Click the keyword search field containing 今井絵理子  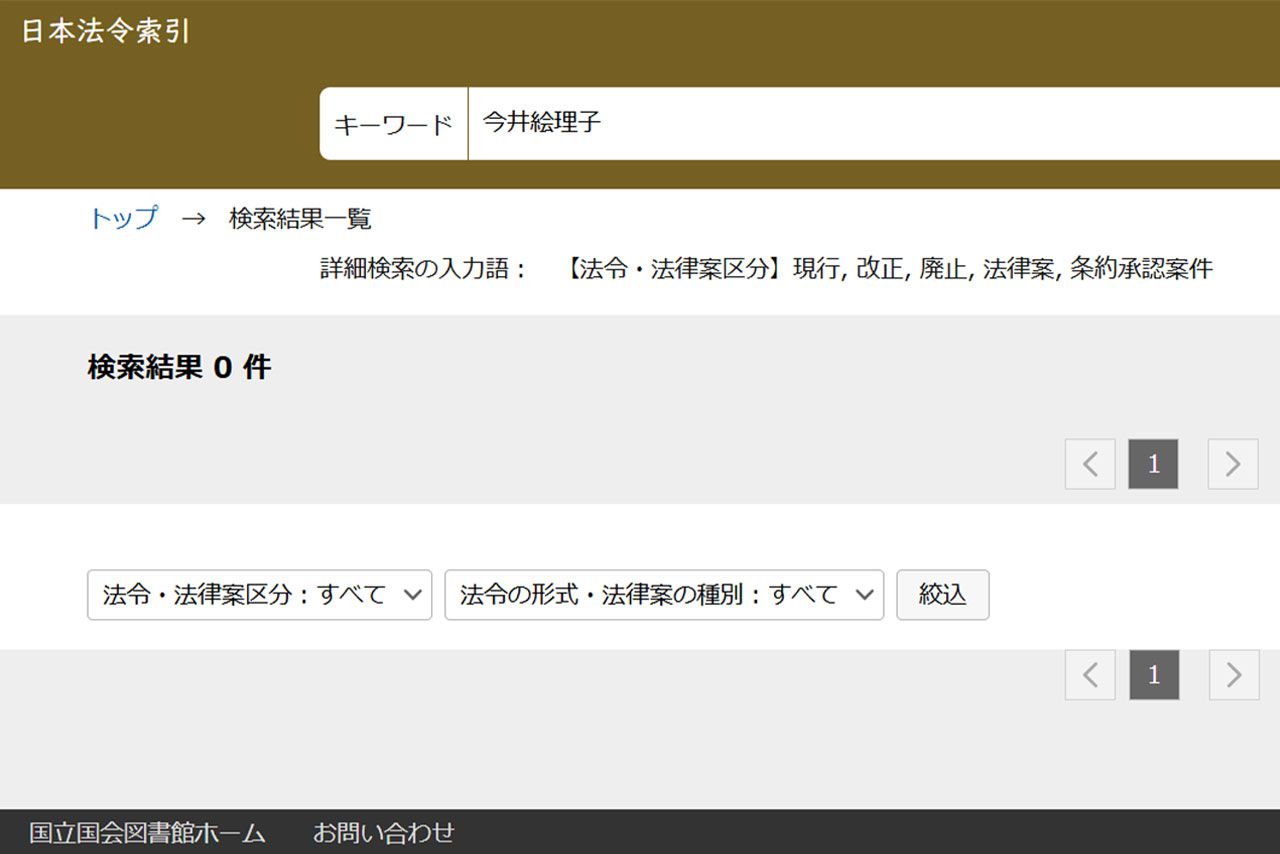click(x=700, y=122)
